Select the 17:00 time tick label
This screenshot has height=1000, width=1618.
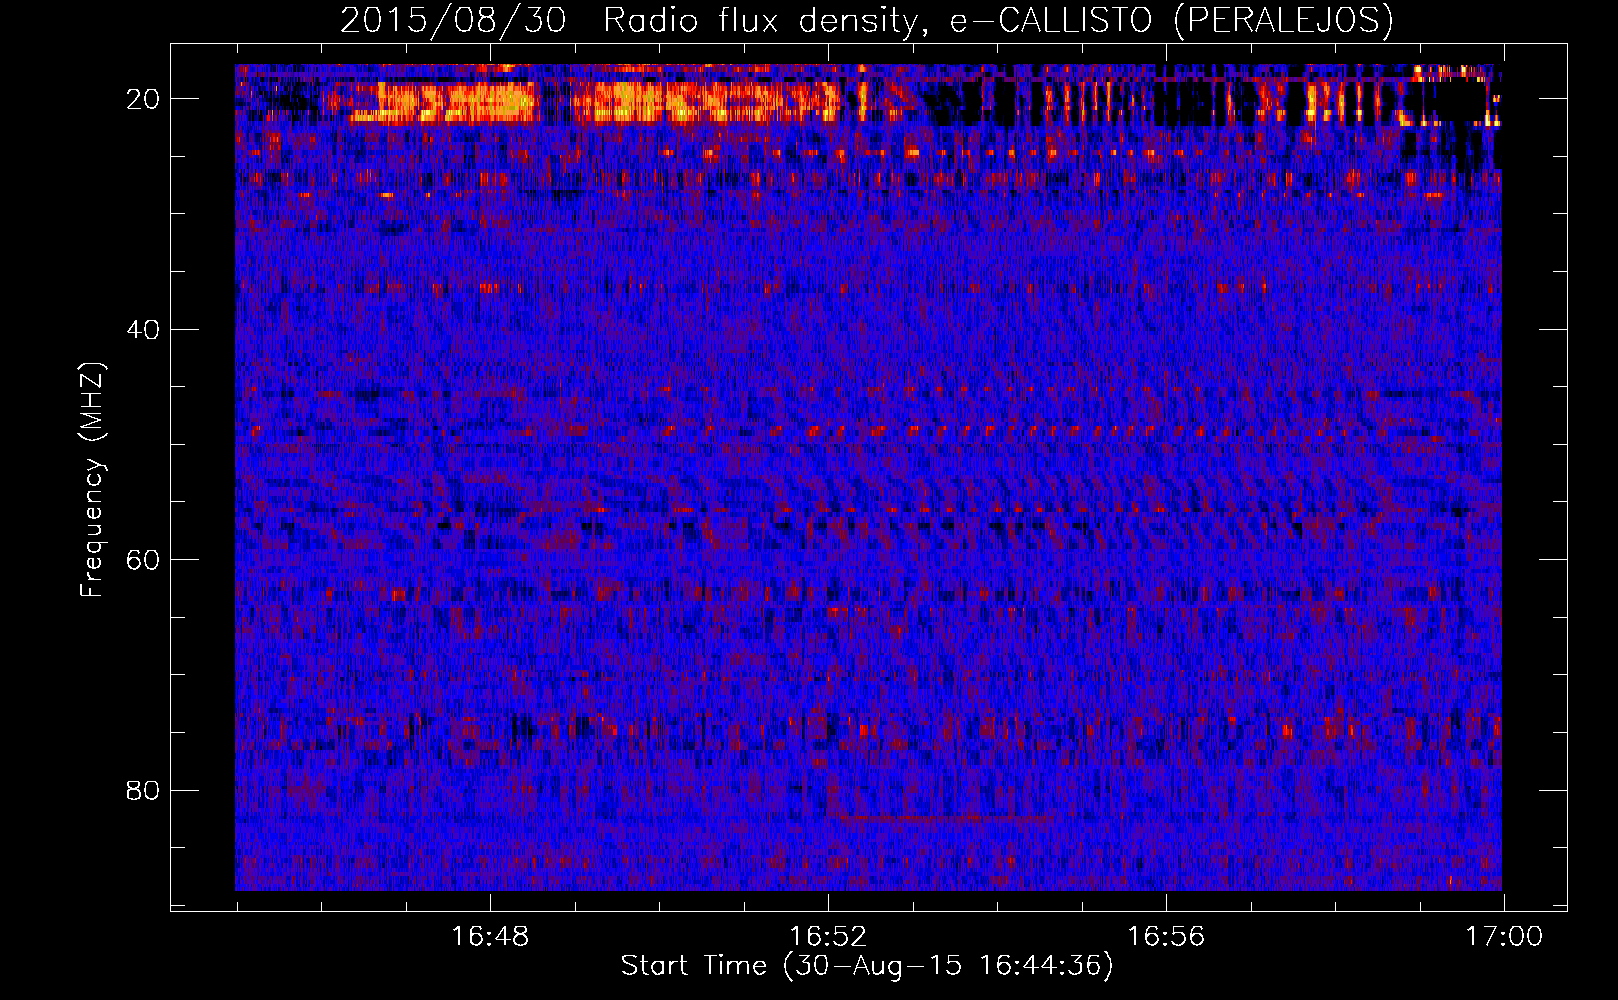(1504, 937)
